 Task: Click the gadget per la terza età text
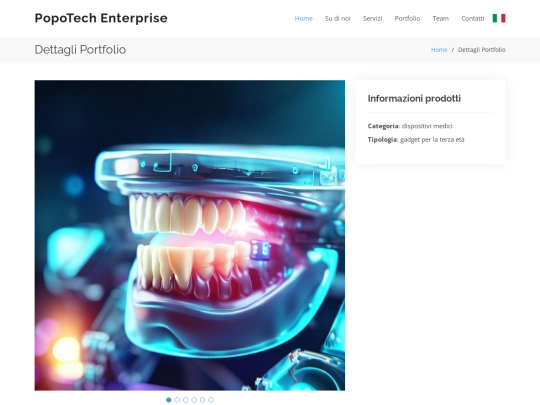click(432, 139)
